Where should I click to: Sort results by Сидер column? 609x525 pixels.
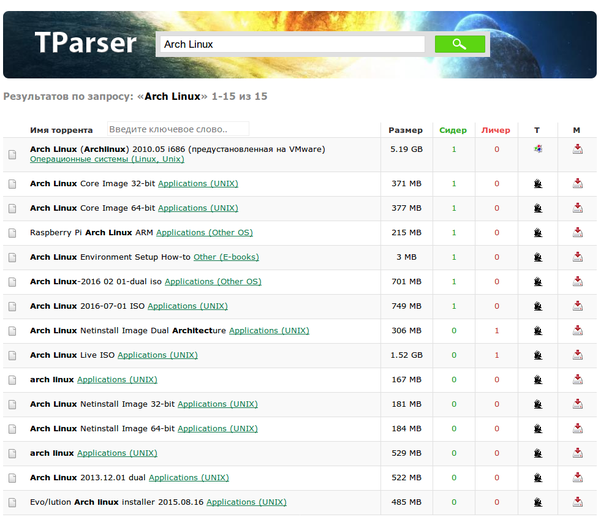[x=453, y=130]
